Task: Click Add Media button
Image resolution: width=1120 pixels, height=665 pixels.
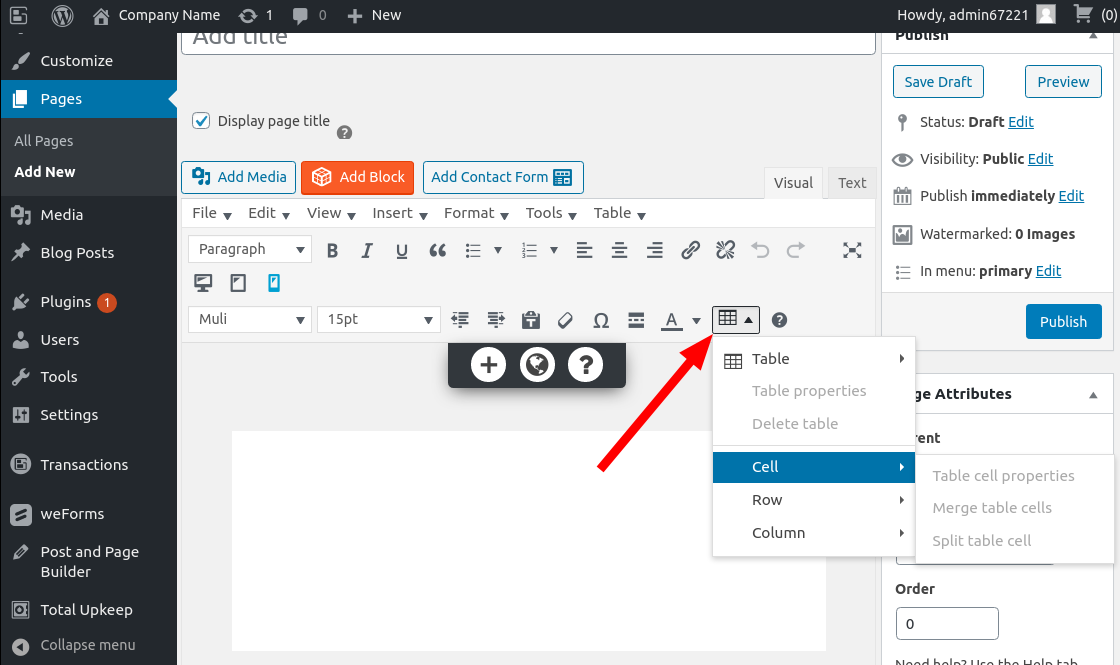Action: click(239, 177)
